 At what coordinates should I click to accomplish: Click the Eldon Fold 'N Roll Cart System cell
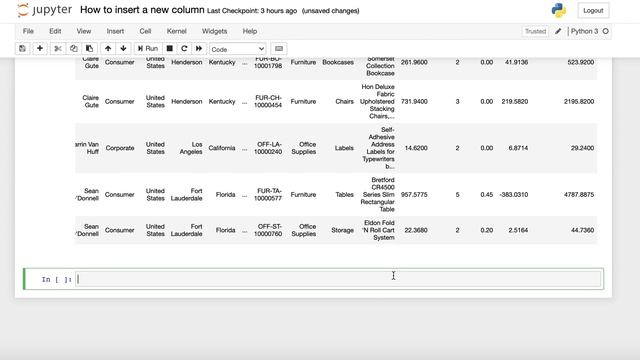pos(379,230)
